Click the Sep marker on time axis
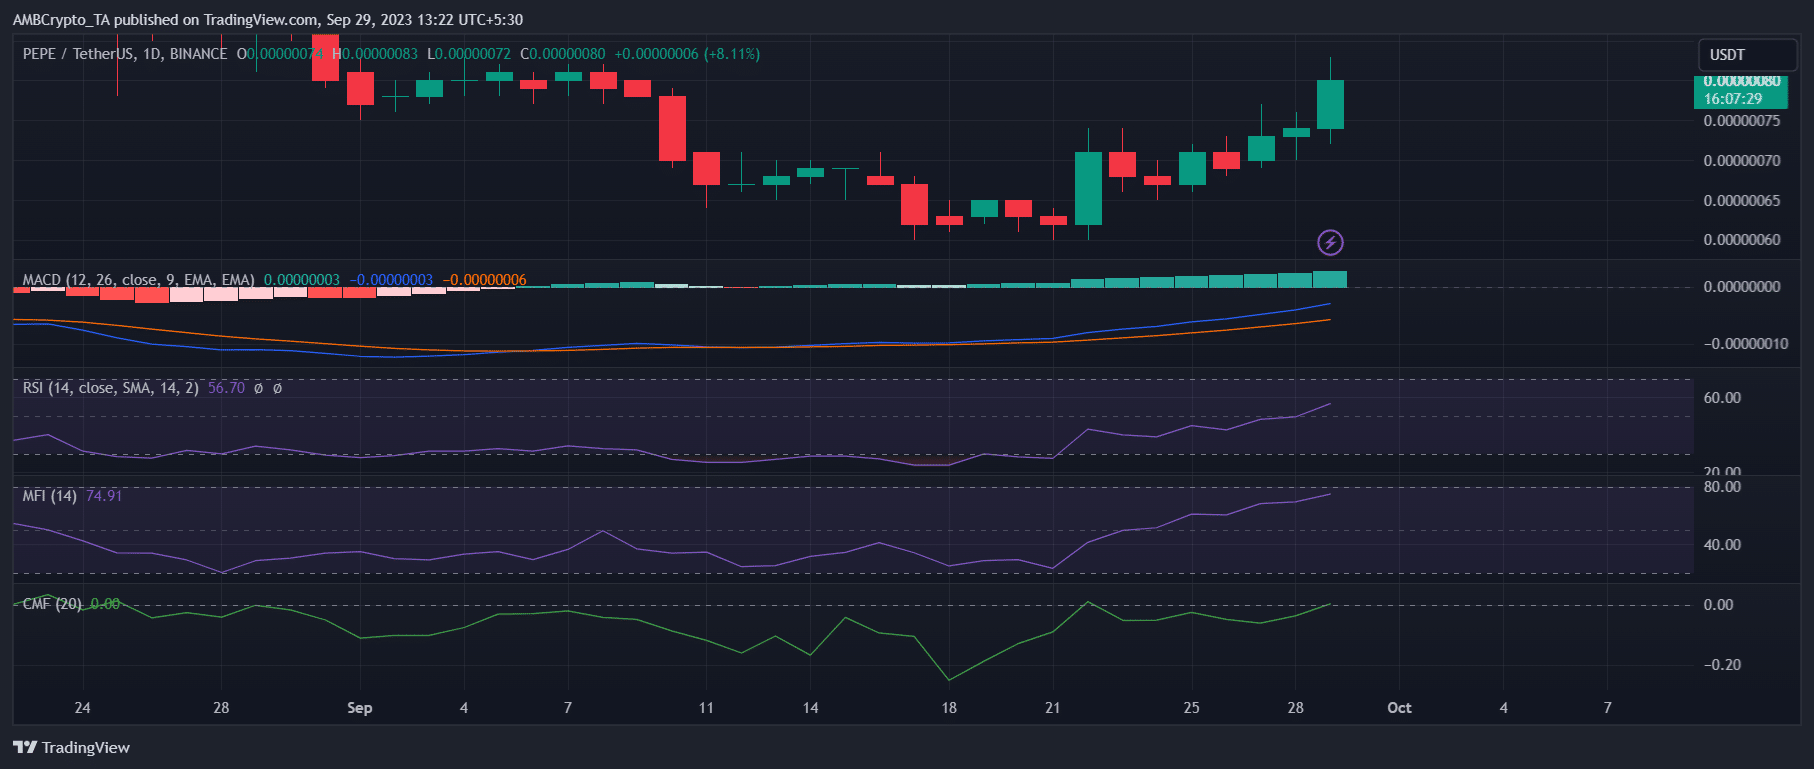 [x=360, y=708]
